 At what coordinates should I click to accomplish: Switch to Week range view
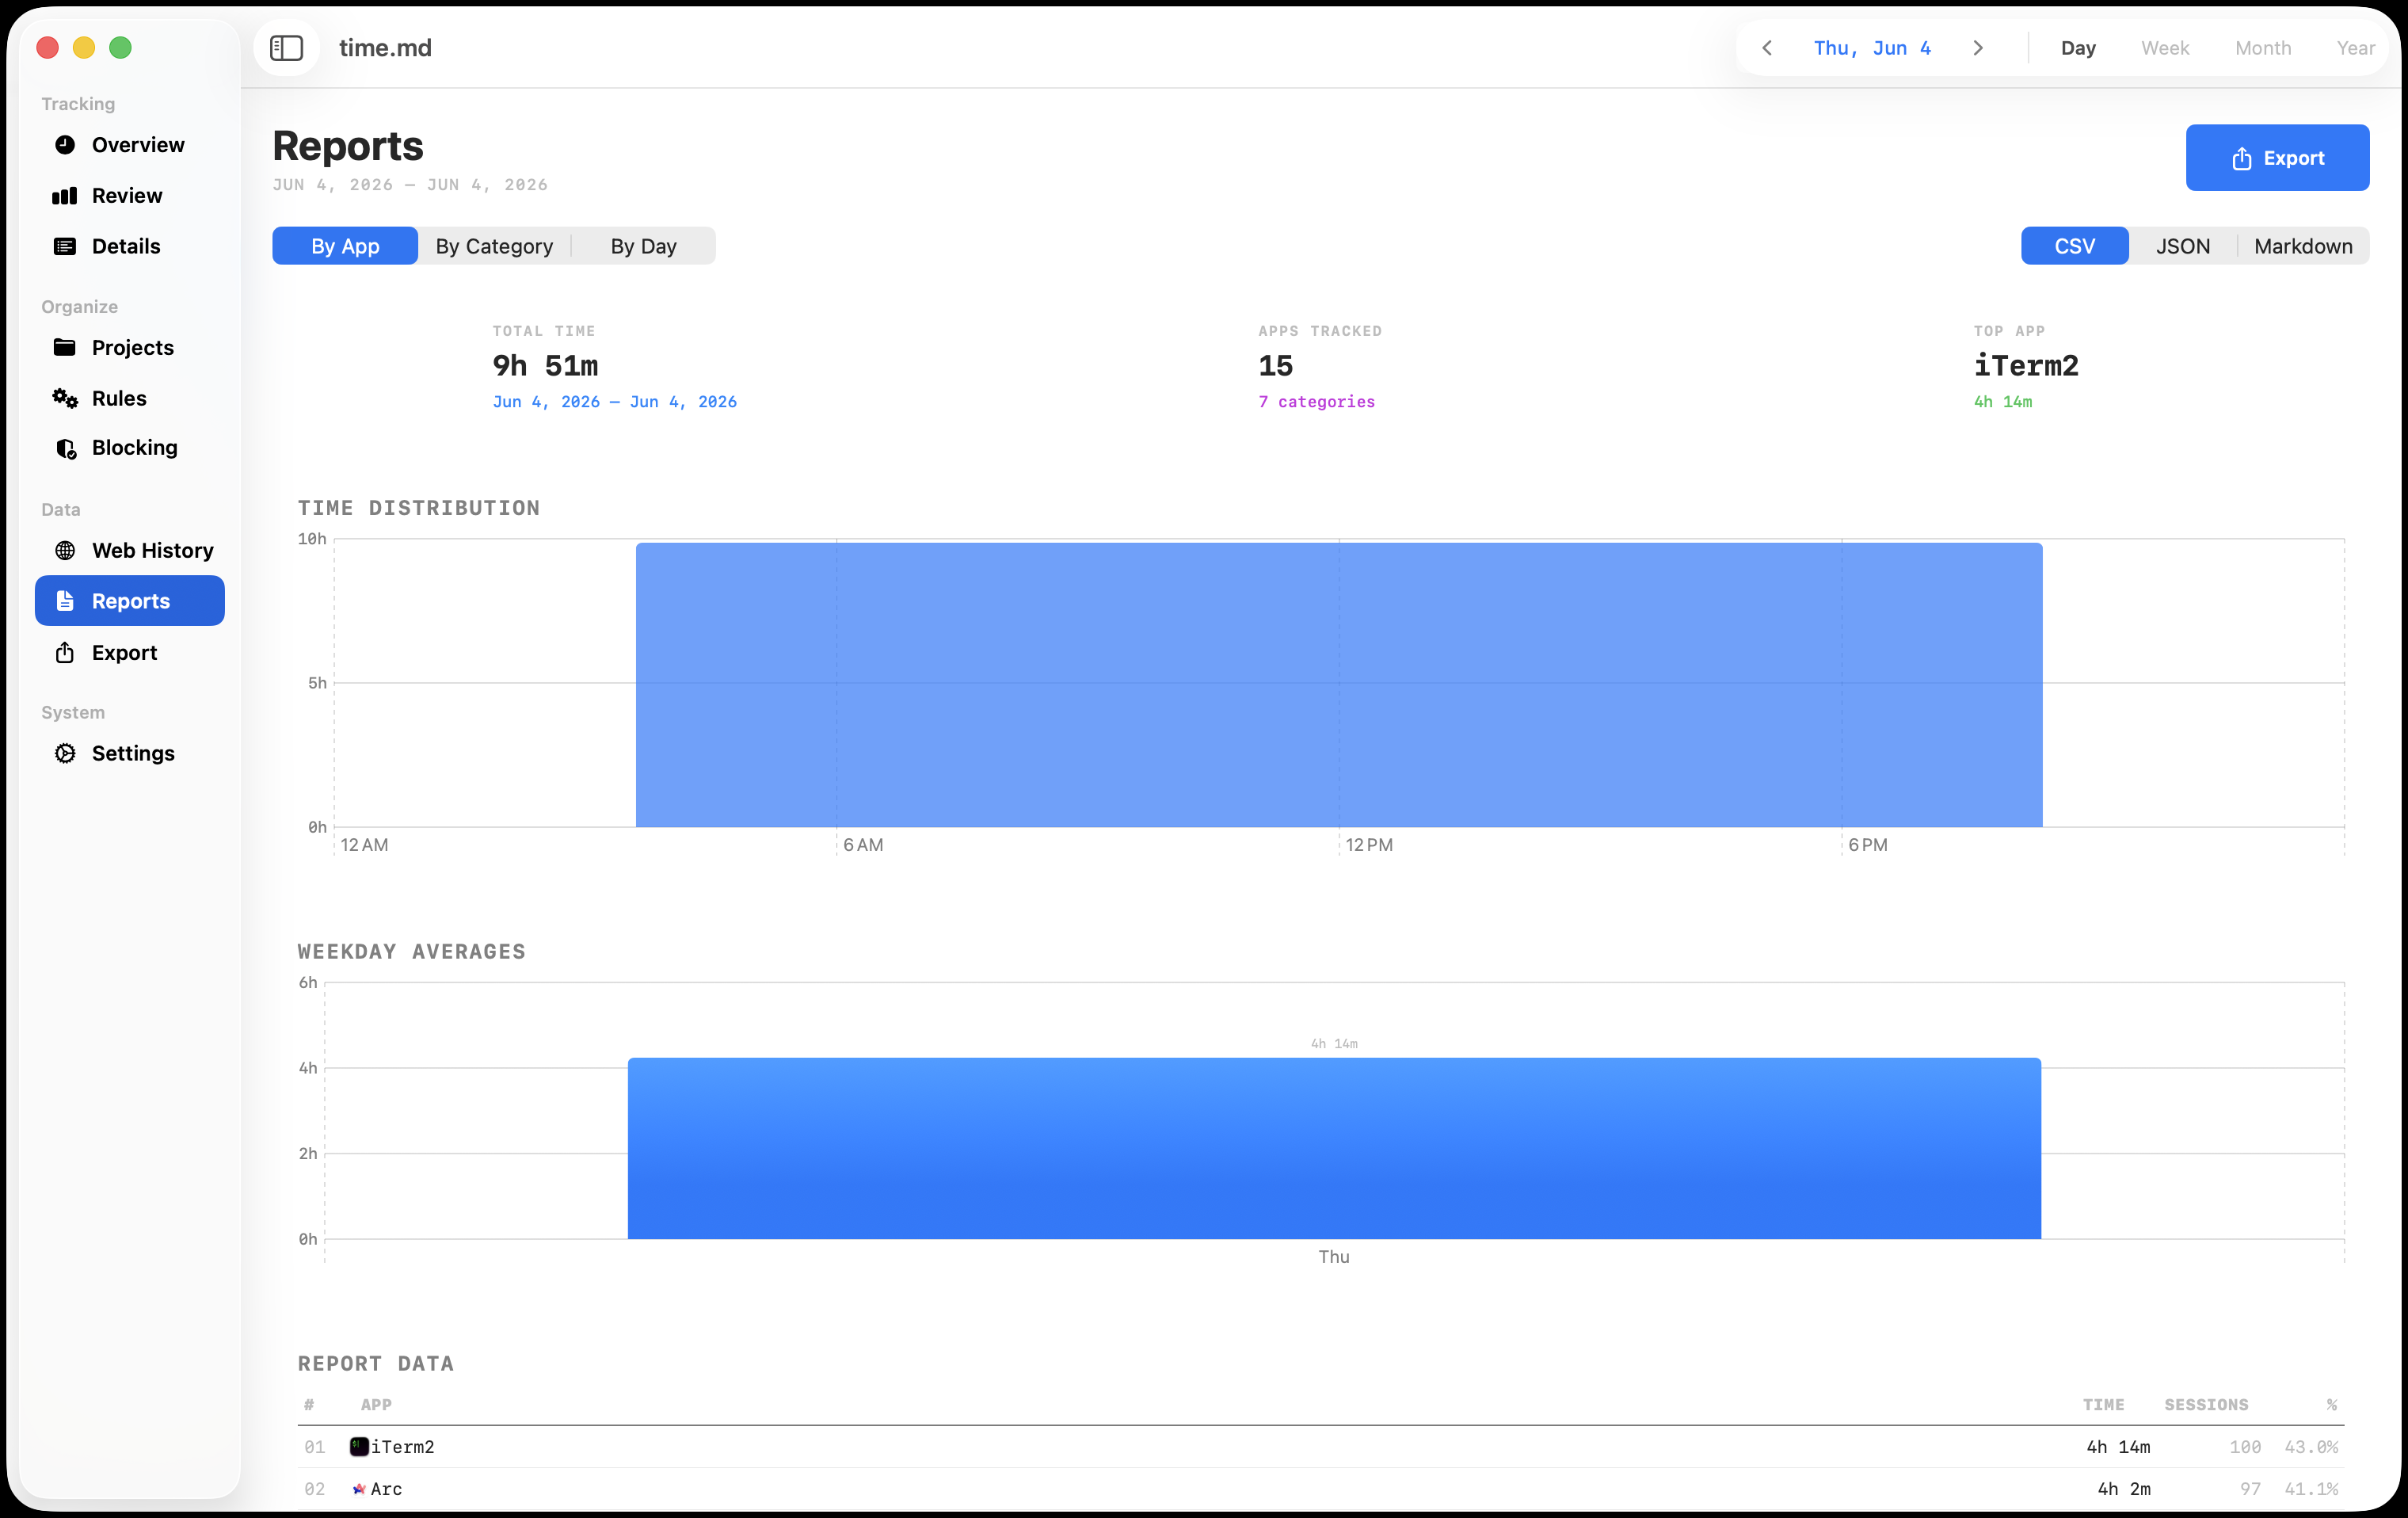[x=2165, y=48]
